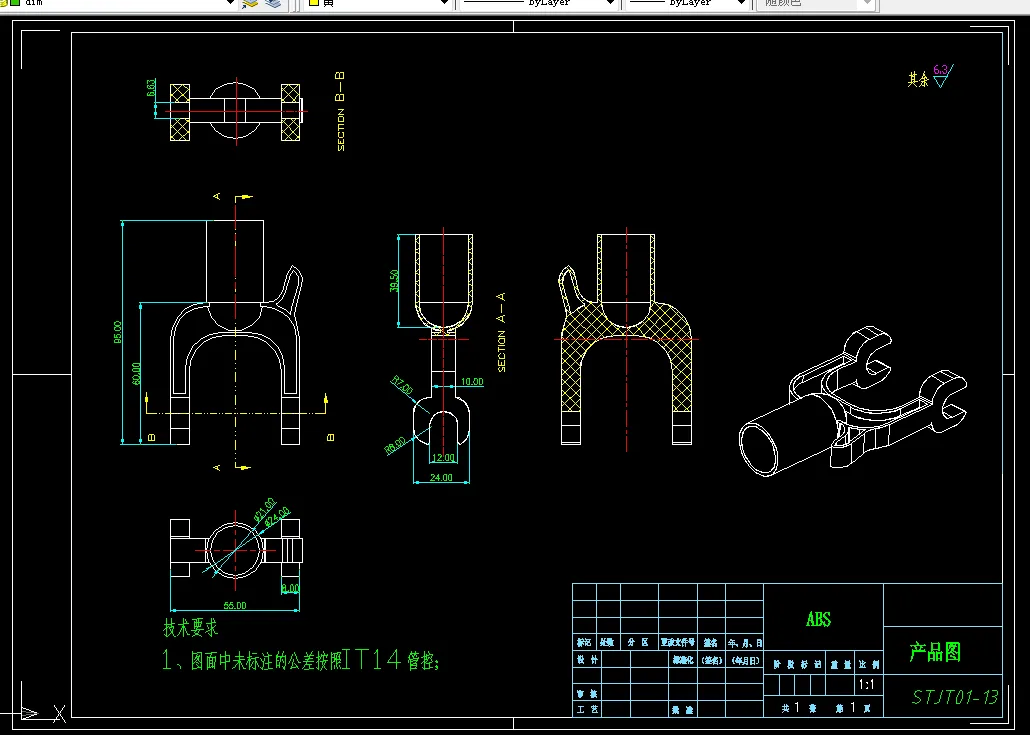Image resolution: width=1030 pixels, height=735 pixels.
Task: Select the 'A' cutting-plane marker above front view
Action: (x=217, y=196)
